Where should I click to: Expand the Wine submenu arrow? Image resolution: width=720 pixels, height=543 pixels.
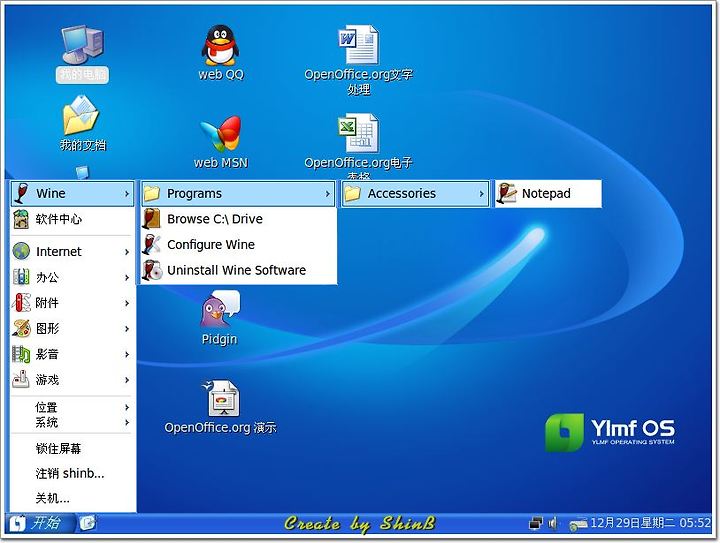point(127,194)
